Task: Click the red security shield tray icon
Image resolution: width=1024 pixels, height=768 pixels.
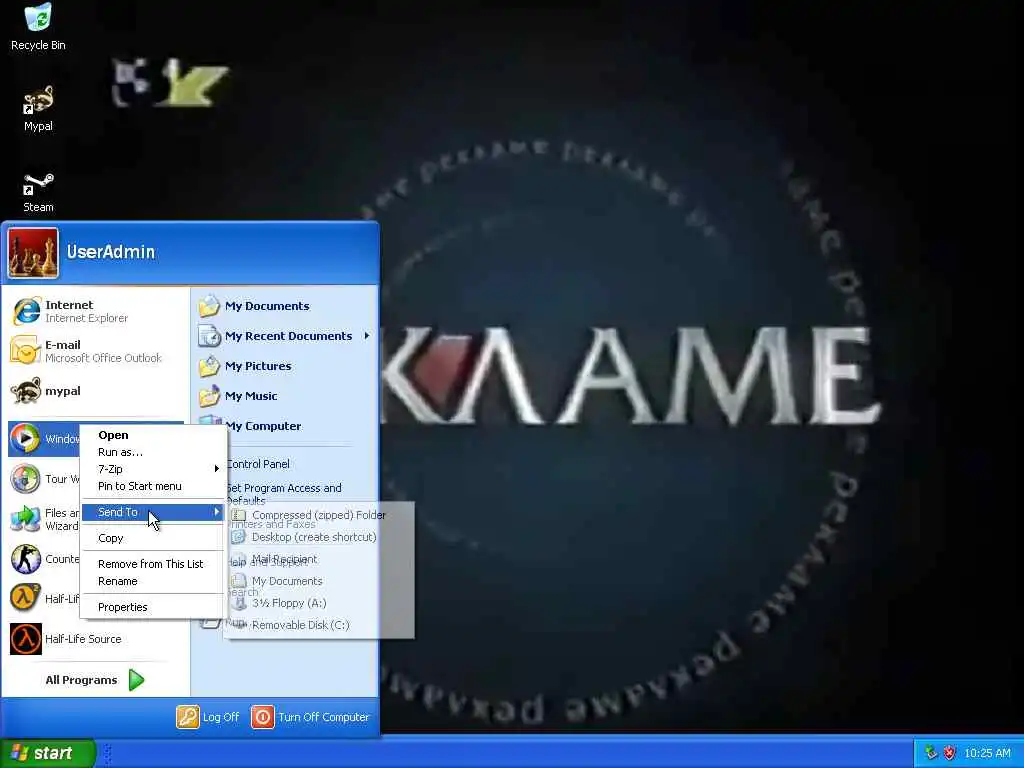Action: click(x=949, y=753)
